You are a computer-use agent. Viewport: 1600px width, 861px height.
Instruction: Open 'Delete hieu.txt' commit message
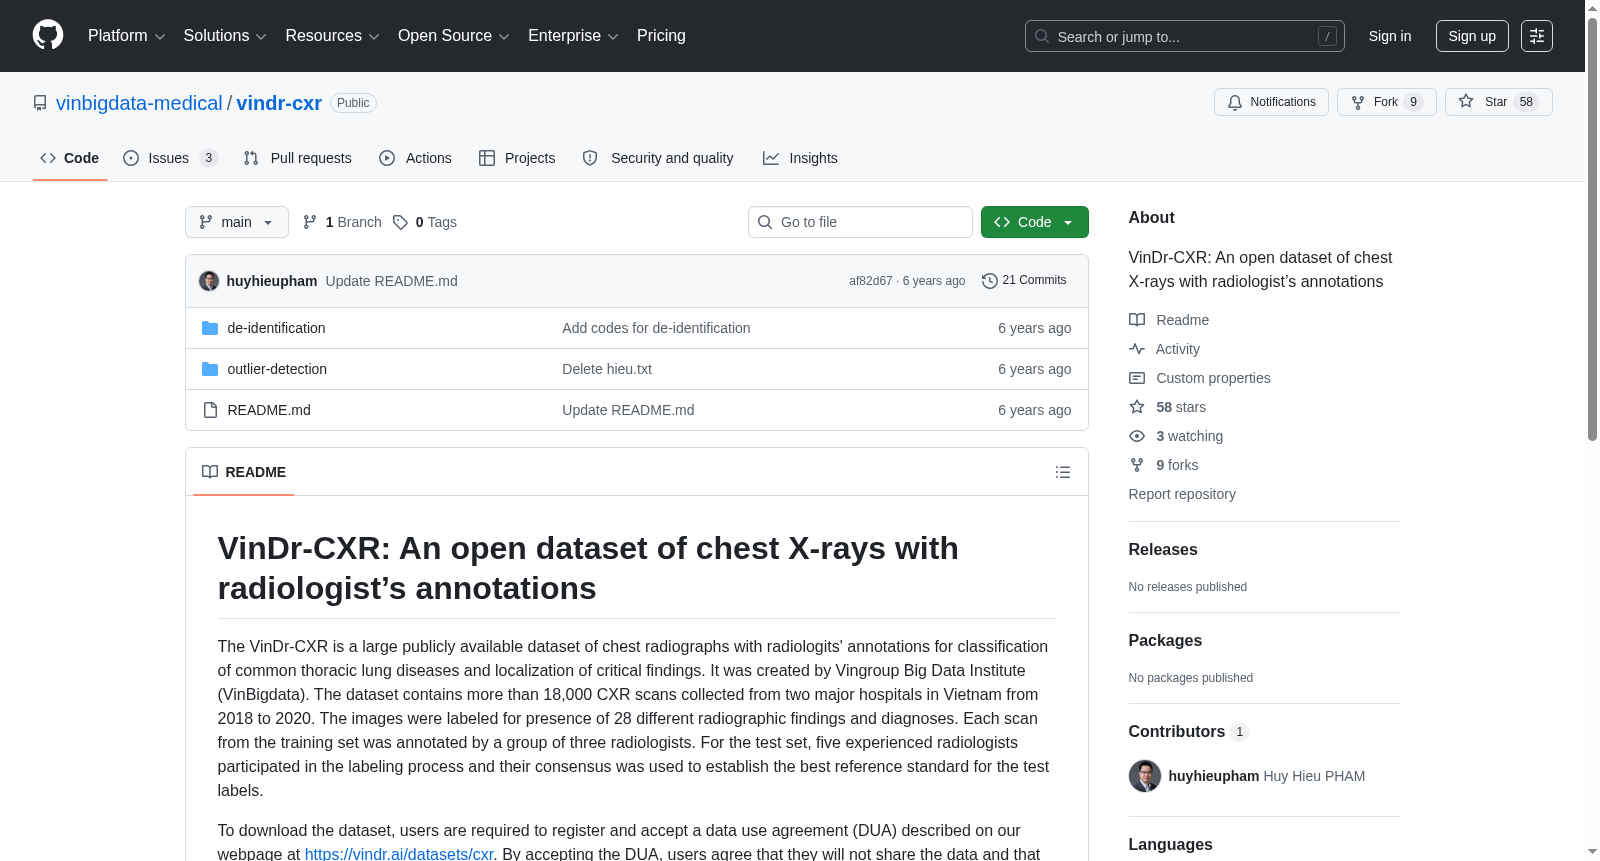[607, 369]
